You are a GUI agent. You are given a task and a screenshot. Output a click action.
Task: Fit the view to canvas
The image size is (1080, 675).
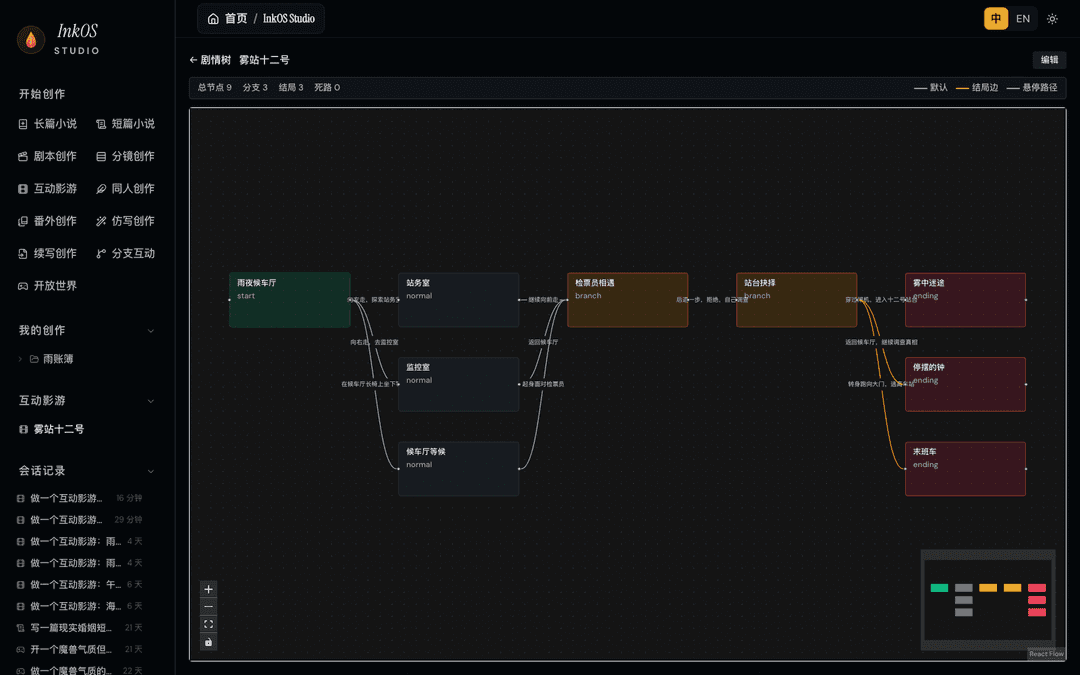[208, 624]
